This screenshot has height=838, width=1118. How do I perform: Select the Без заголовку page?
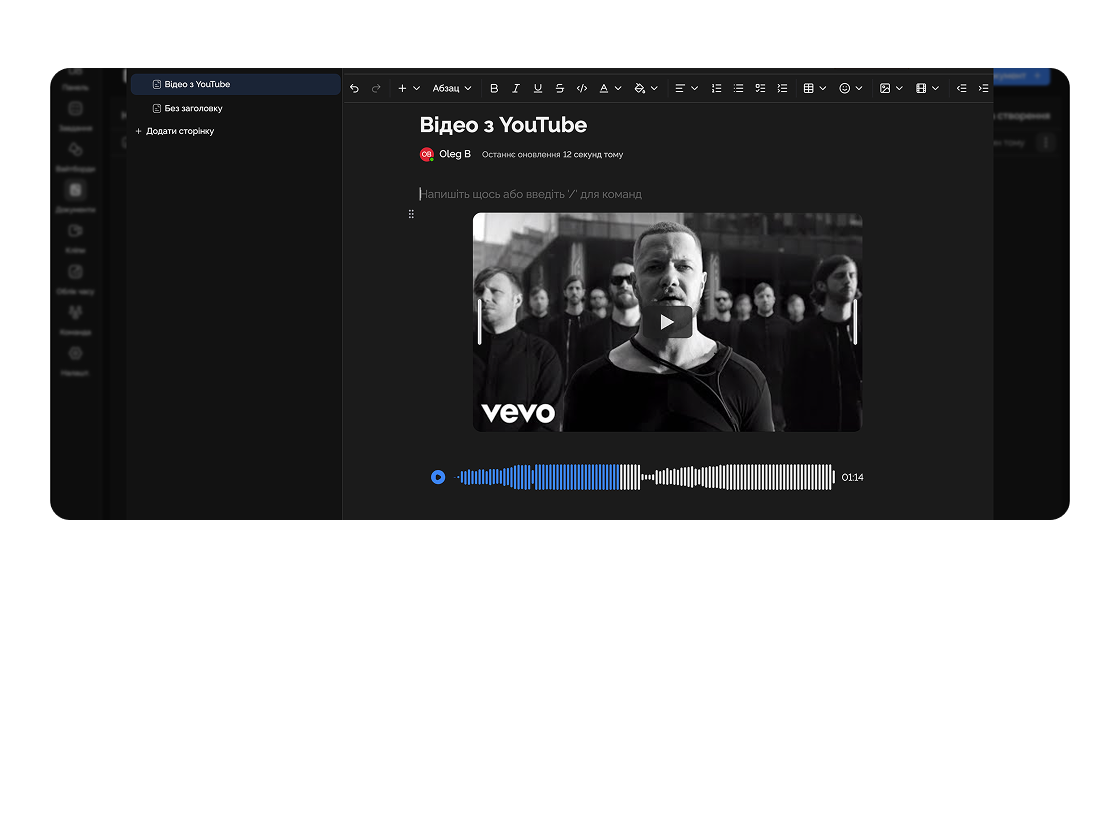[x=193, y=108]
